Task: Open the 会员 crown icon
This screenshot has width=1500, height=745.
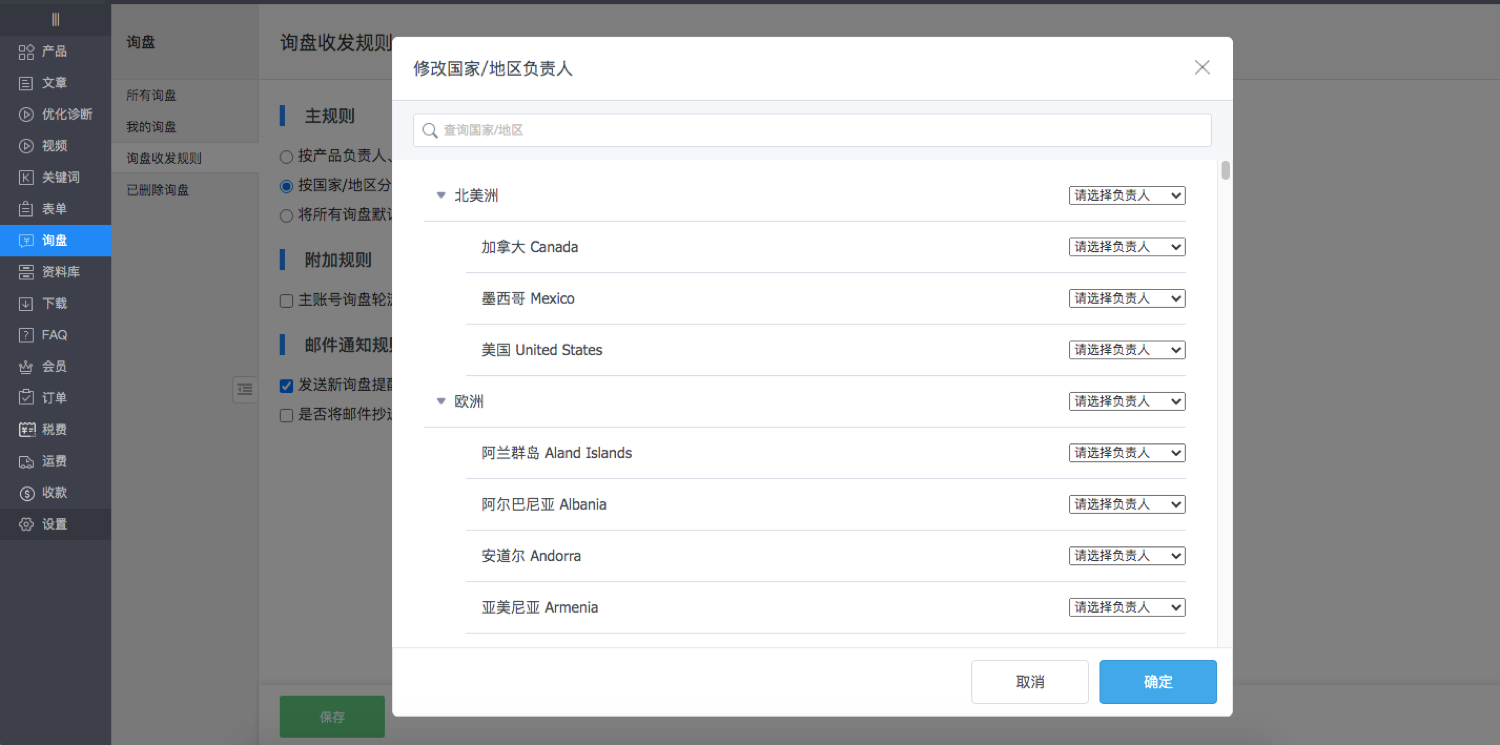Action: click(x=27, y=366)
